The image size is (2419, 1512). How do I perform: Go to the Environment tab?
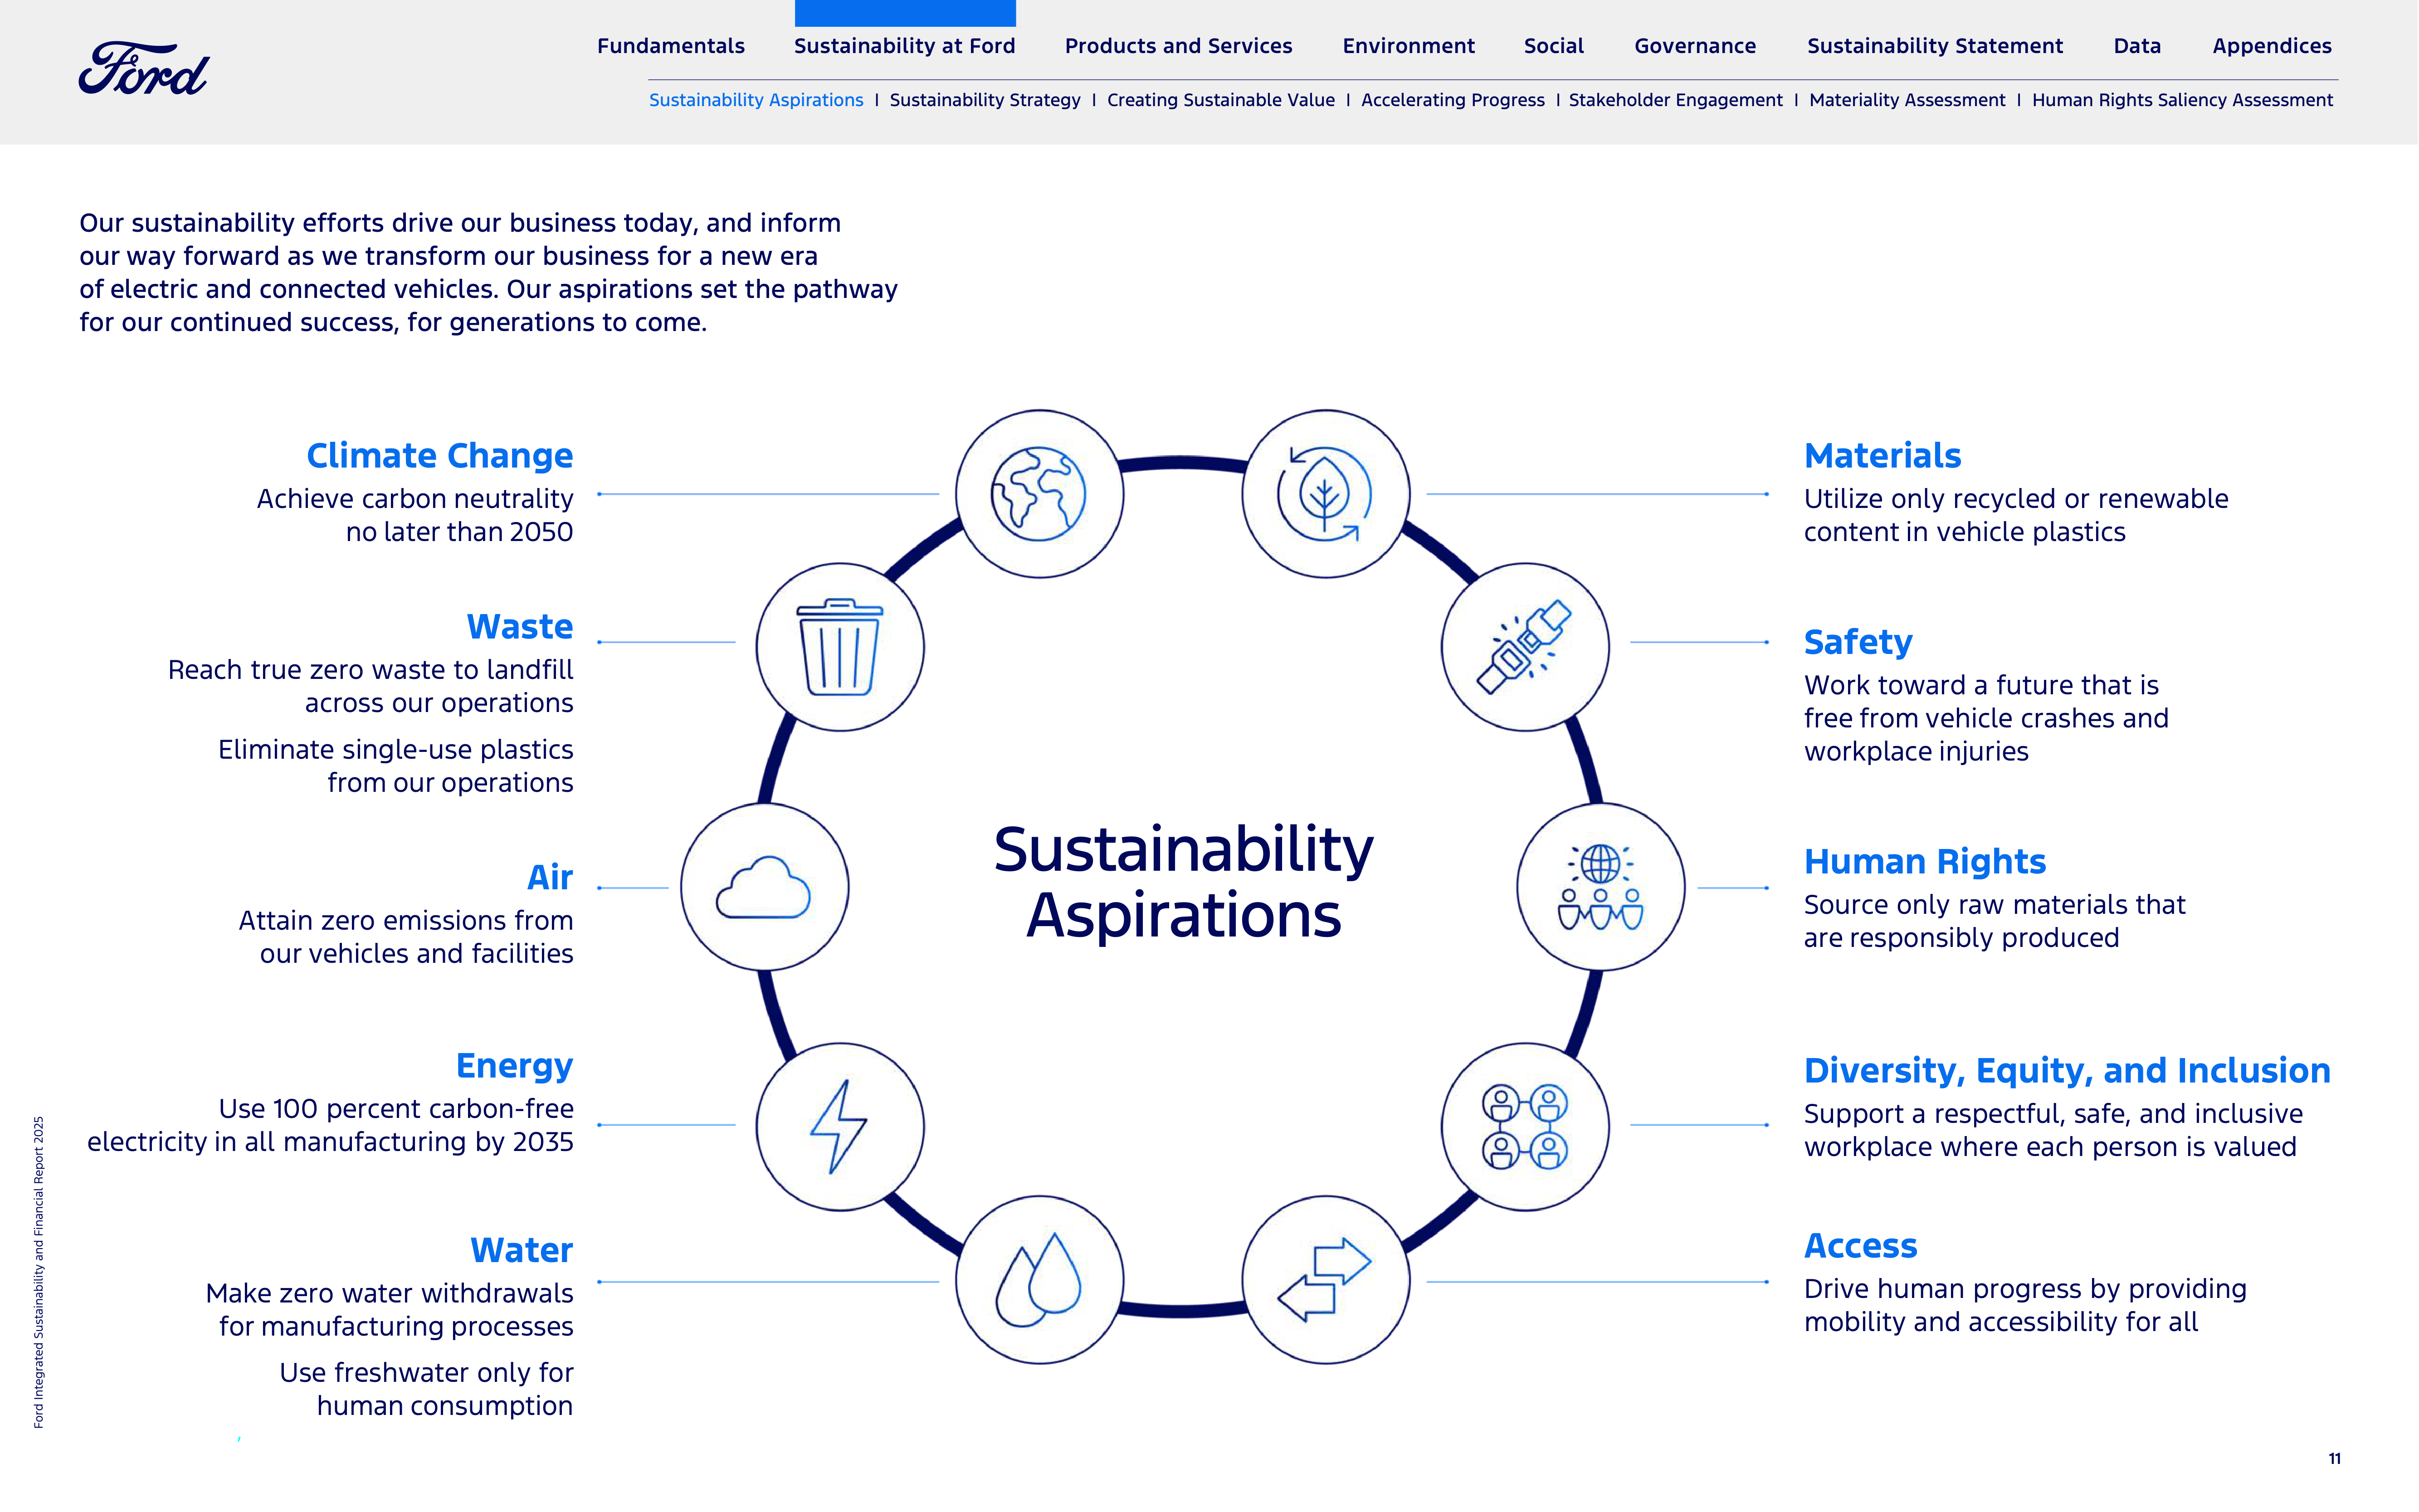(x=1408, y=46)
